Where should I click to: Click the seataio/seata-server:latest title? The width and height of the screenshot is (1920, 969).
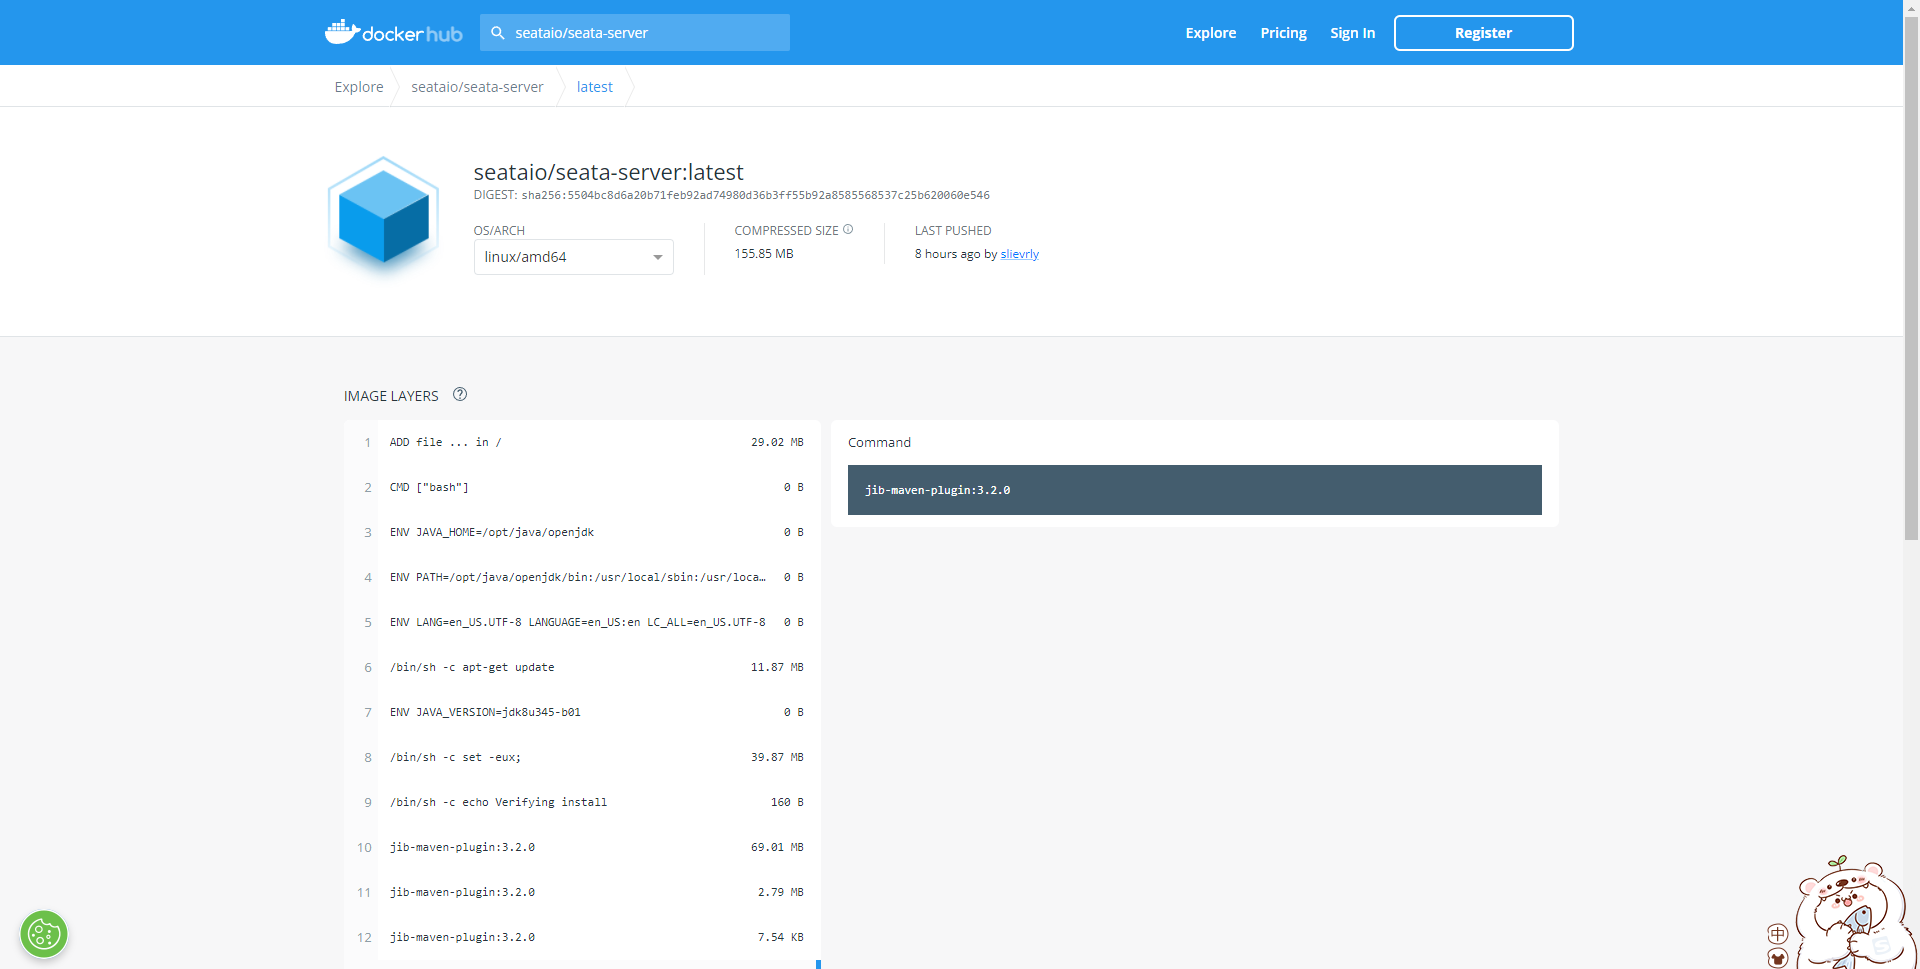tap(608, 172)
